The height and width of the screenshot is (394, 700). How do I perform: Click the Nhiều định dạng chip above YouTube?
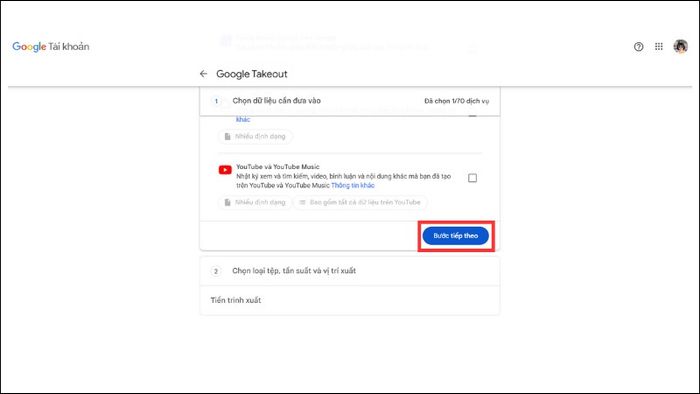(x=255, y=136)
